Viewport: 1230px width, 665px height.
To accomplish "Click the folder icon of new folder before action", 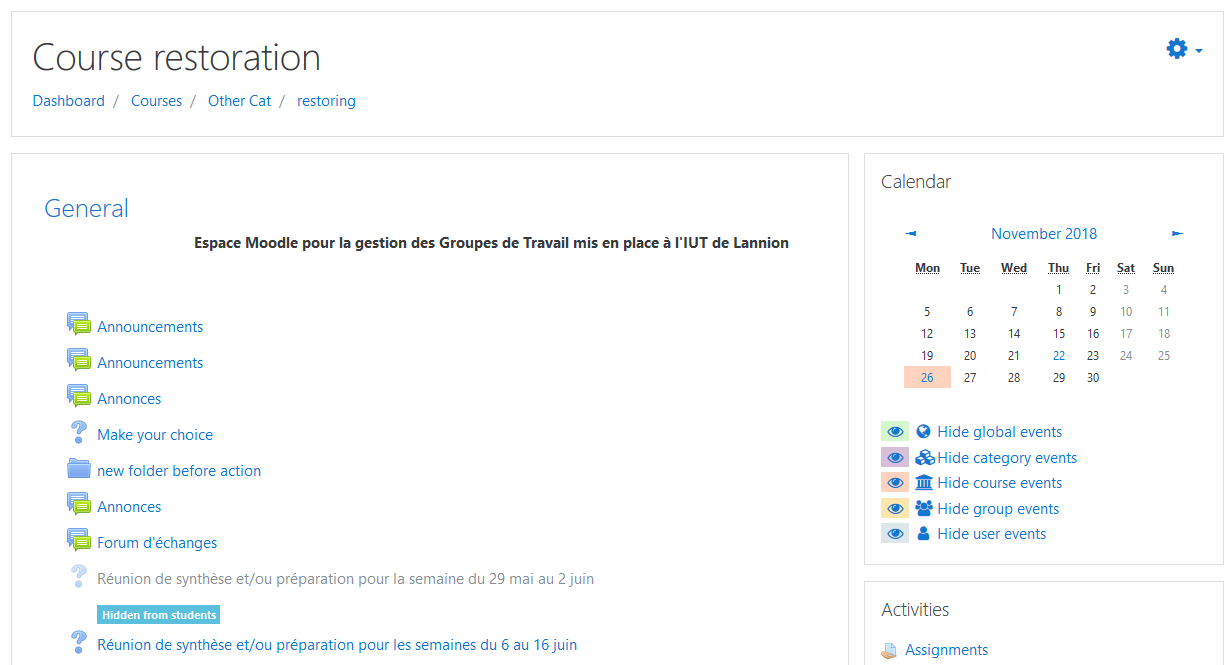I will click(x=79, y=469).
